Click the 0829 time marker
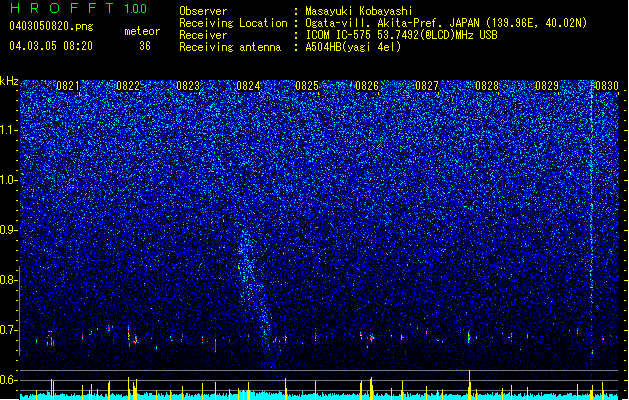Screen dimensions: 629x400 click(547, 86)
